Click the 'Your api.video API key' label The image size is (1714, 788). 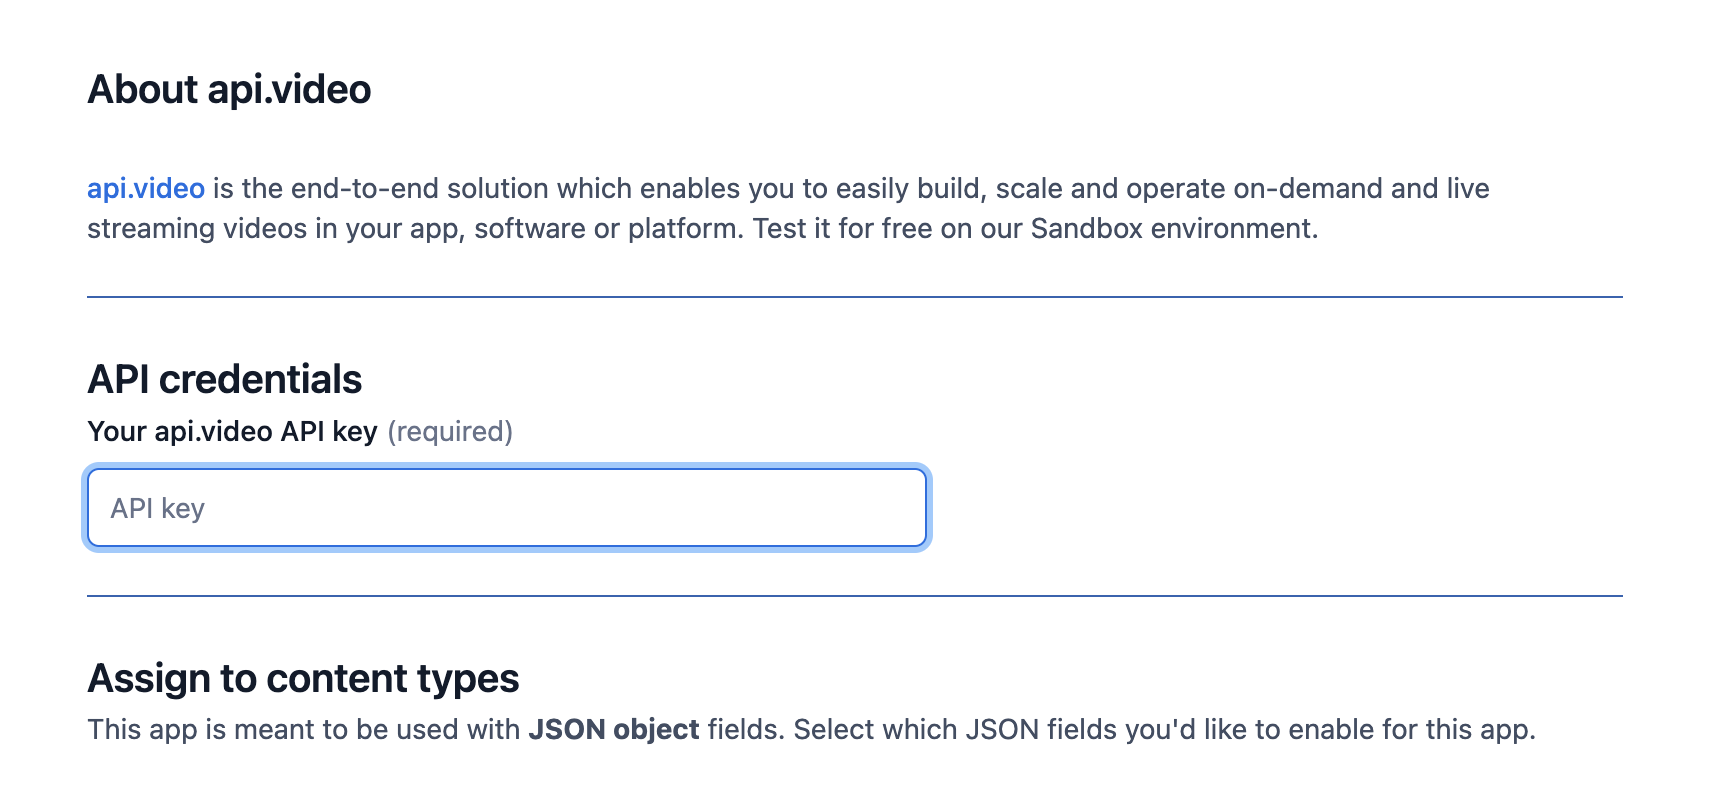(232, 432)
